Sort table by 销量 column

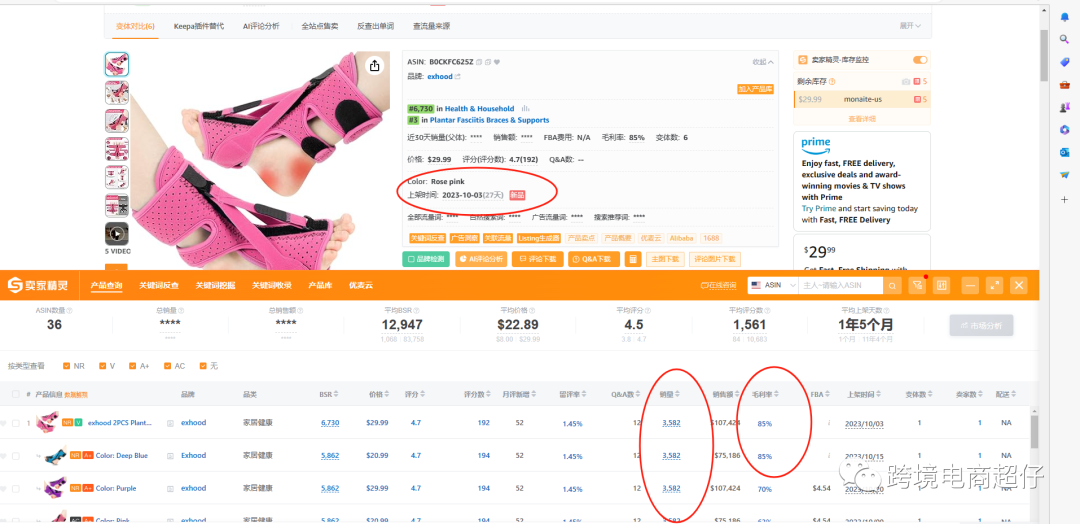[x=671, y=395]
